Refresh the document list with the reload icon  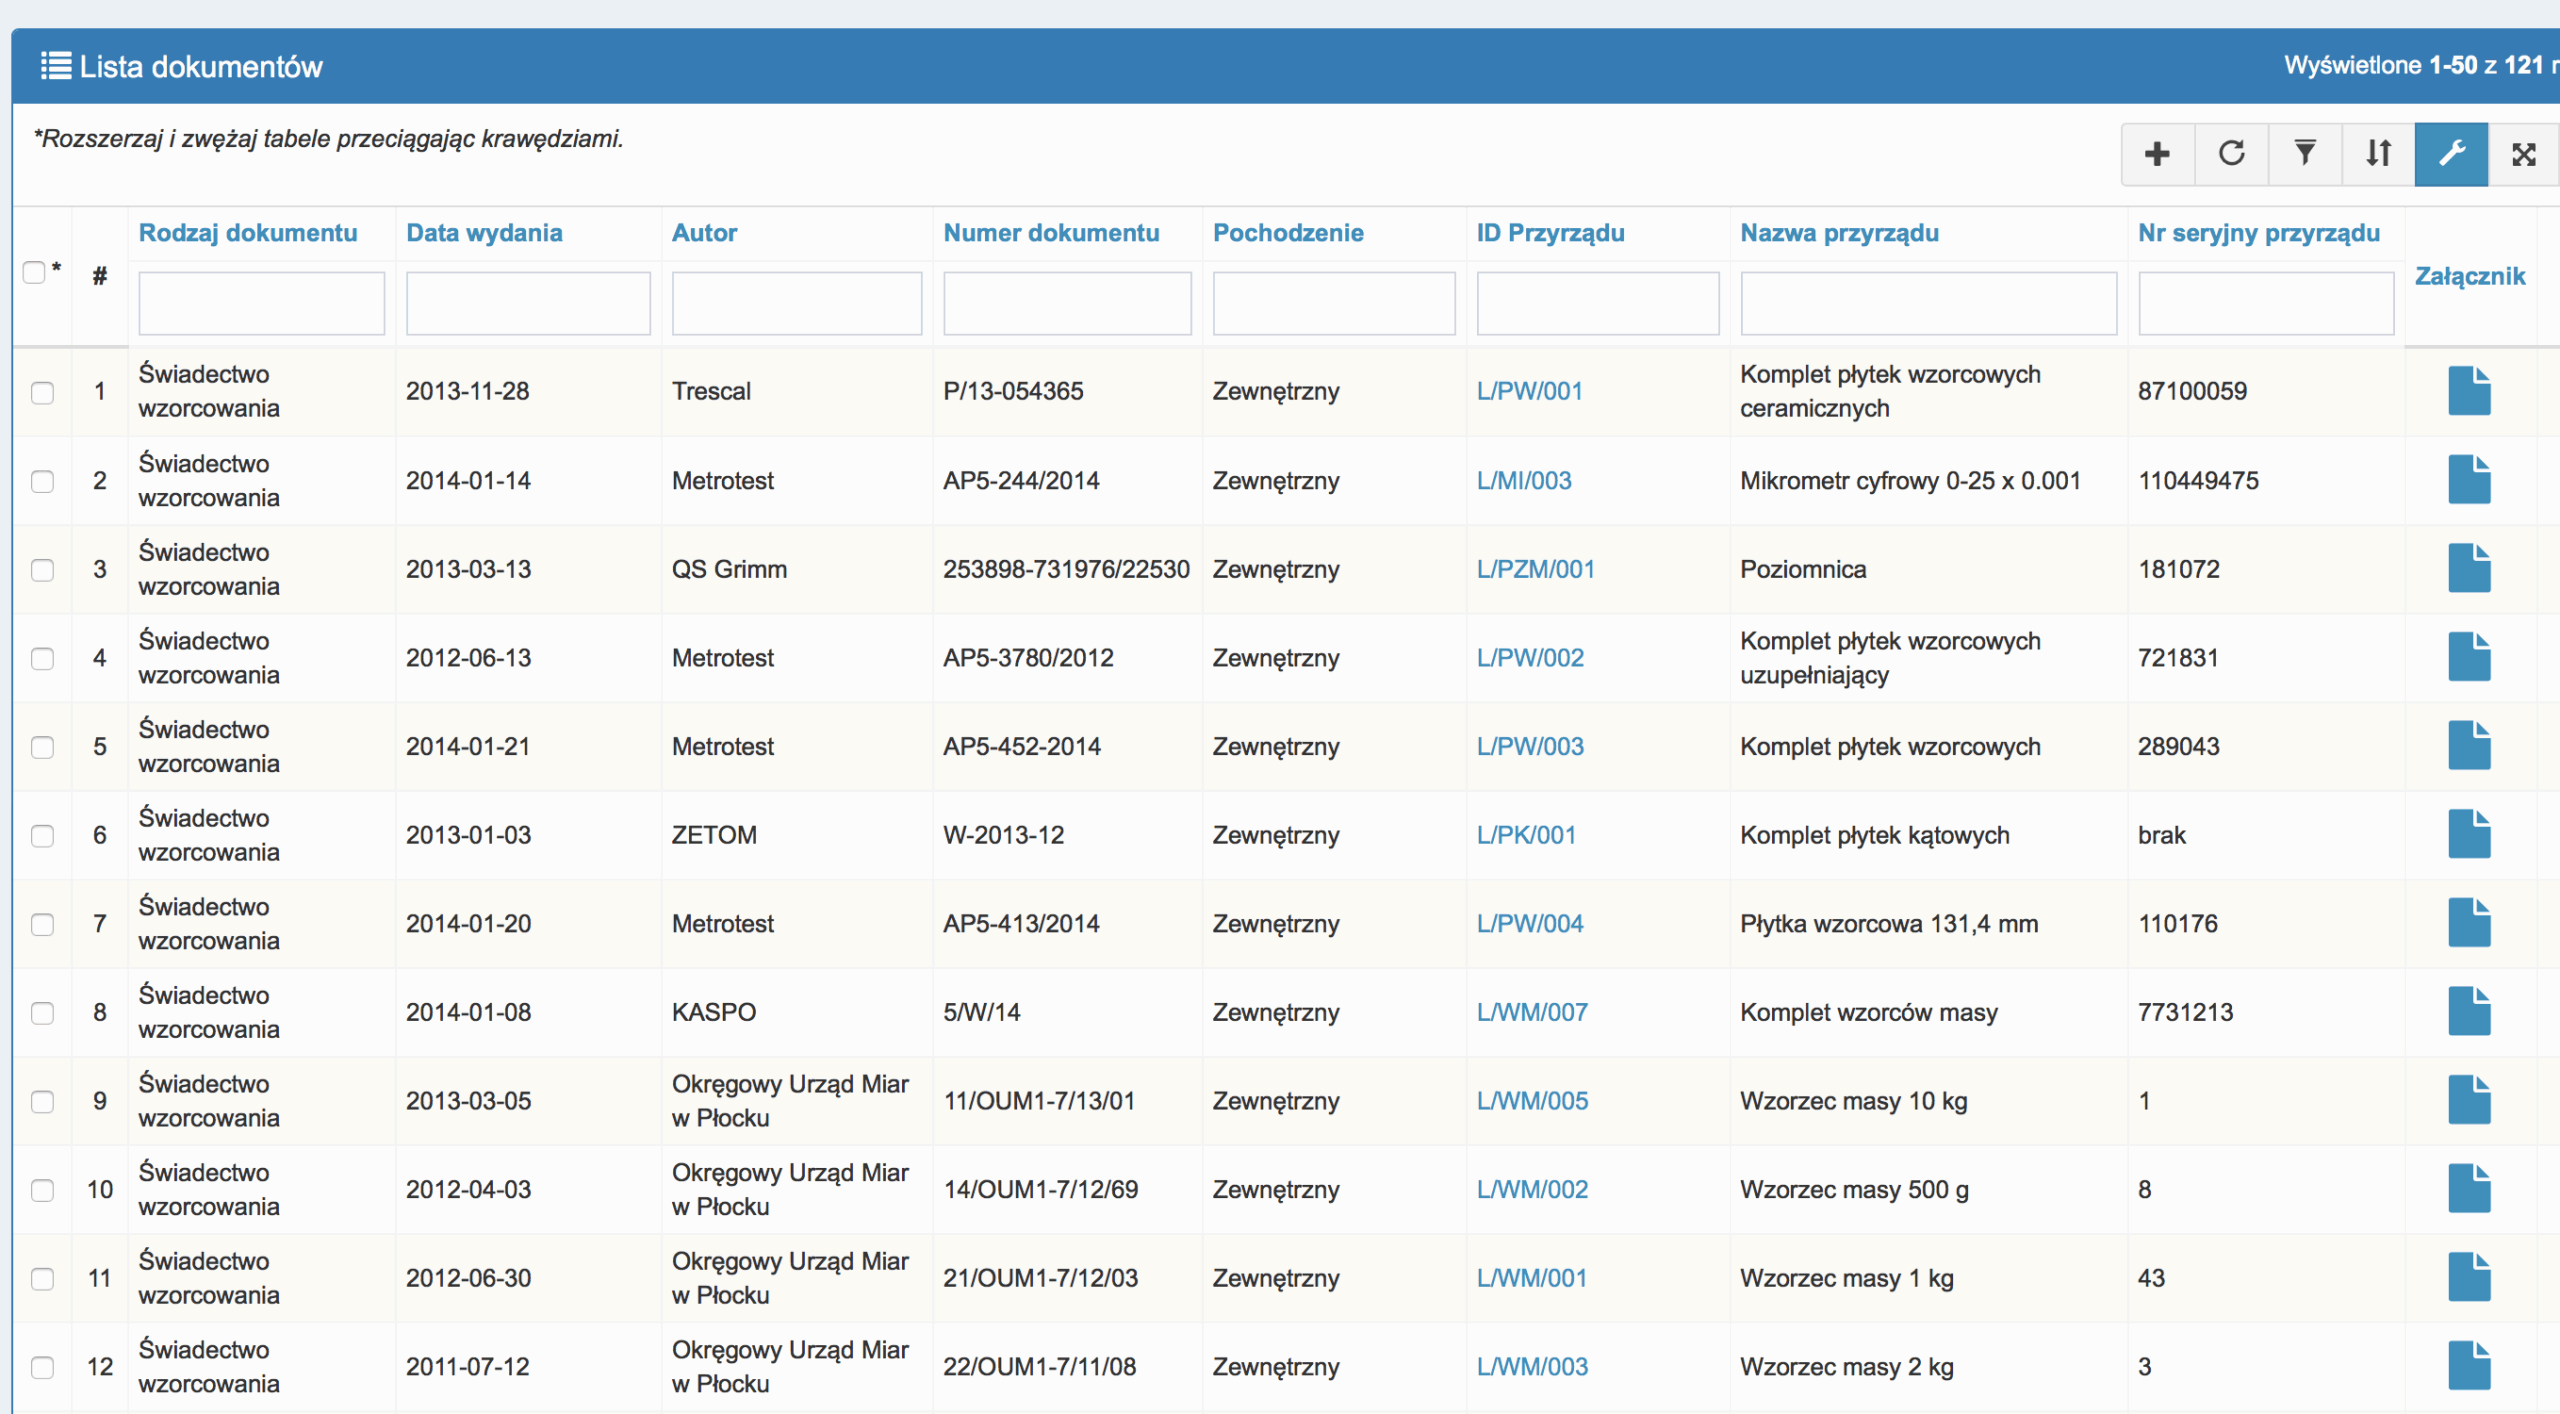coord(2231,154)
